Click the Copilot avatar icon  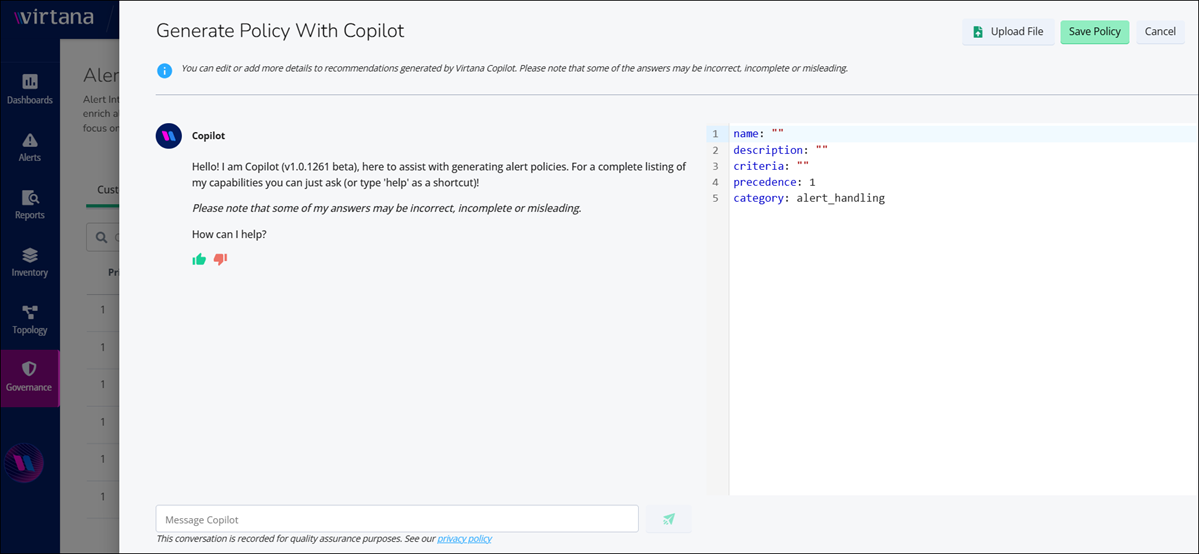point(169,135)
